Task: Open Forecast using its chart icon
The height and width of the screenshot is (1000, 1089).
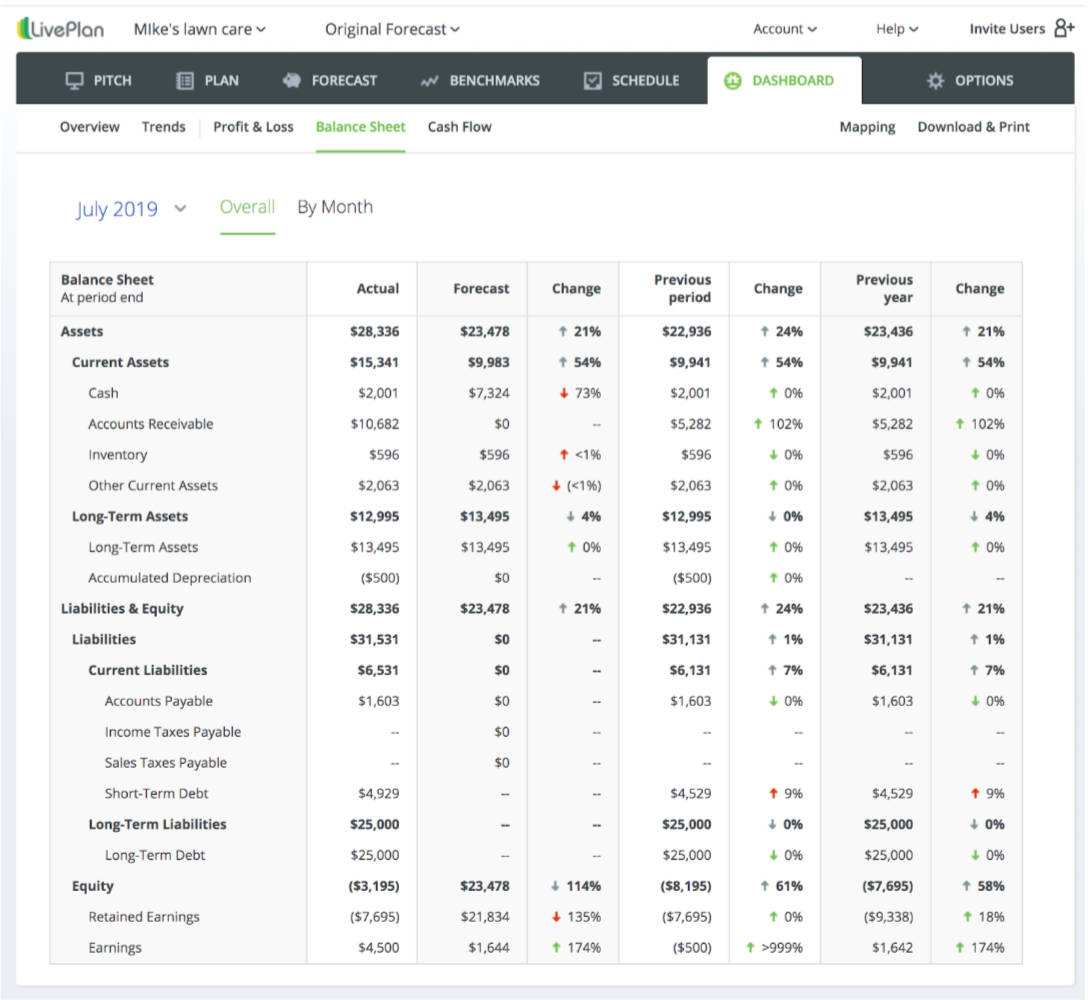Action: pos(291,80)
